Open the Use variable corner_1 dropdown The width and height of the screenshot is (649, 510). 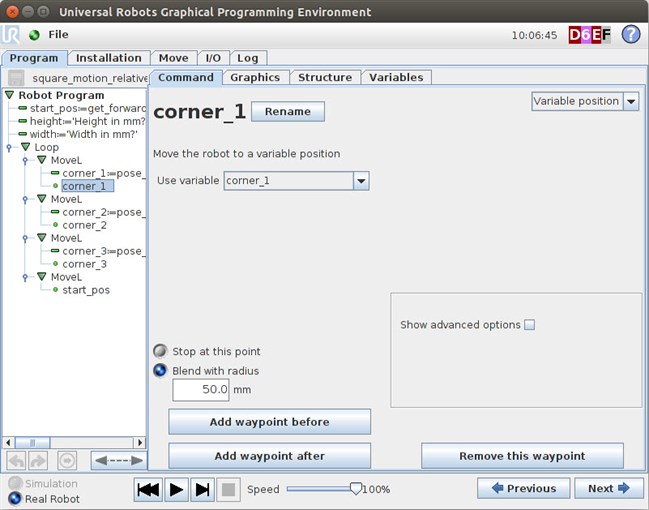[296, 181]
